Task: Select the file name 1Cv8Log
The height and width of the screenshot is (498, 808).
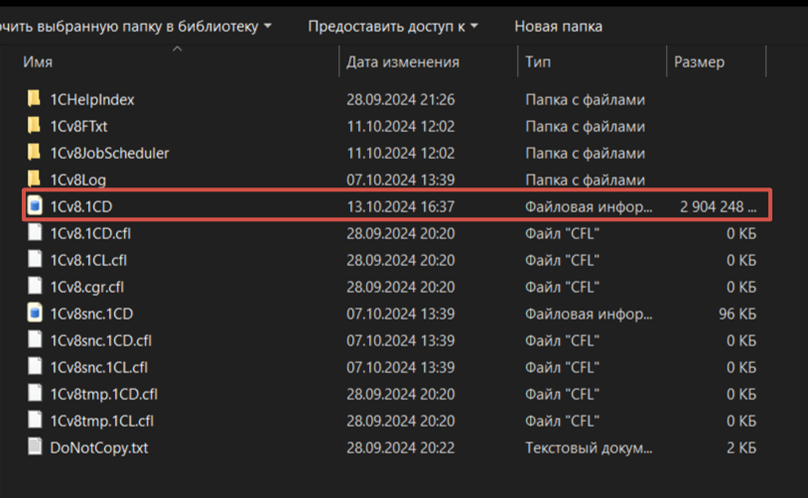Action: pos(78,180)
